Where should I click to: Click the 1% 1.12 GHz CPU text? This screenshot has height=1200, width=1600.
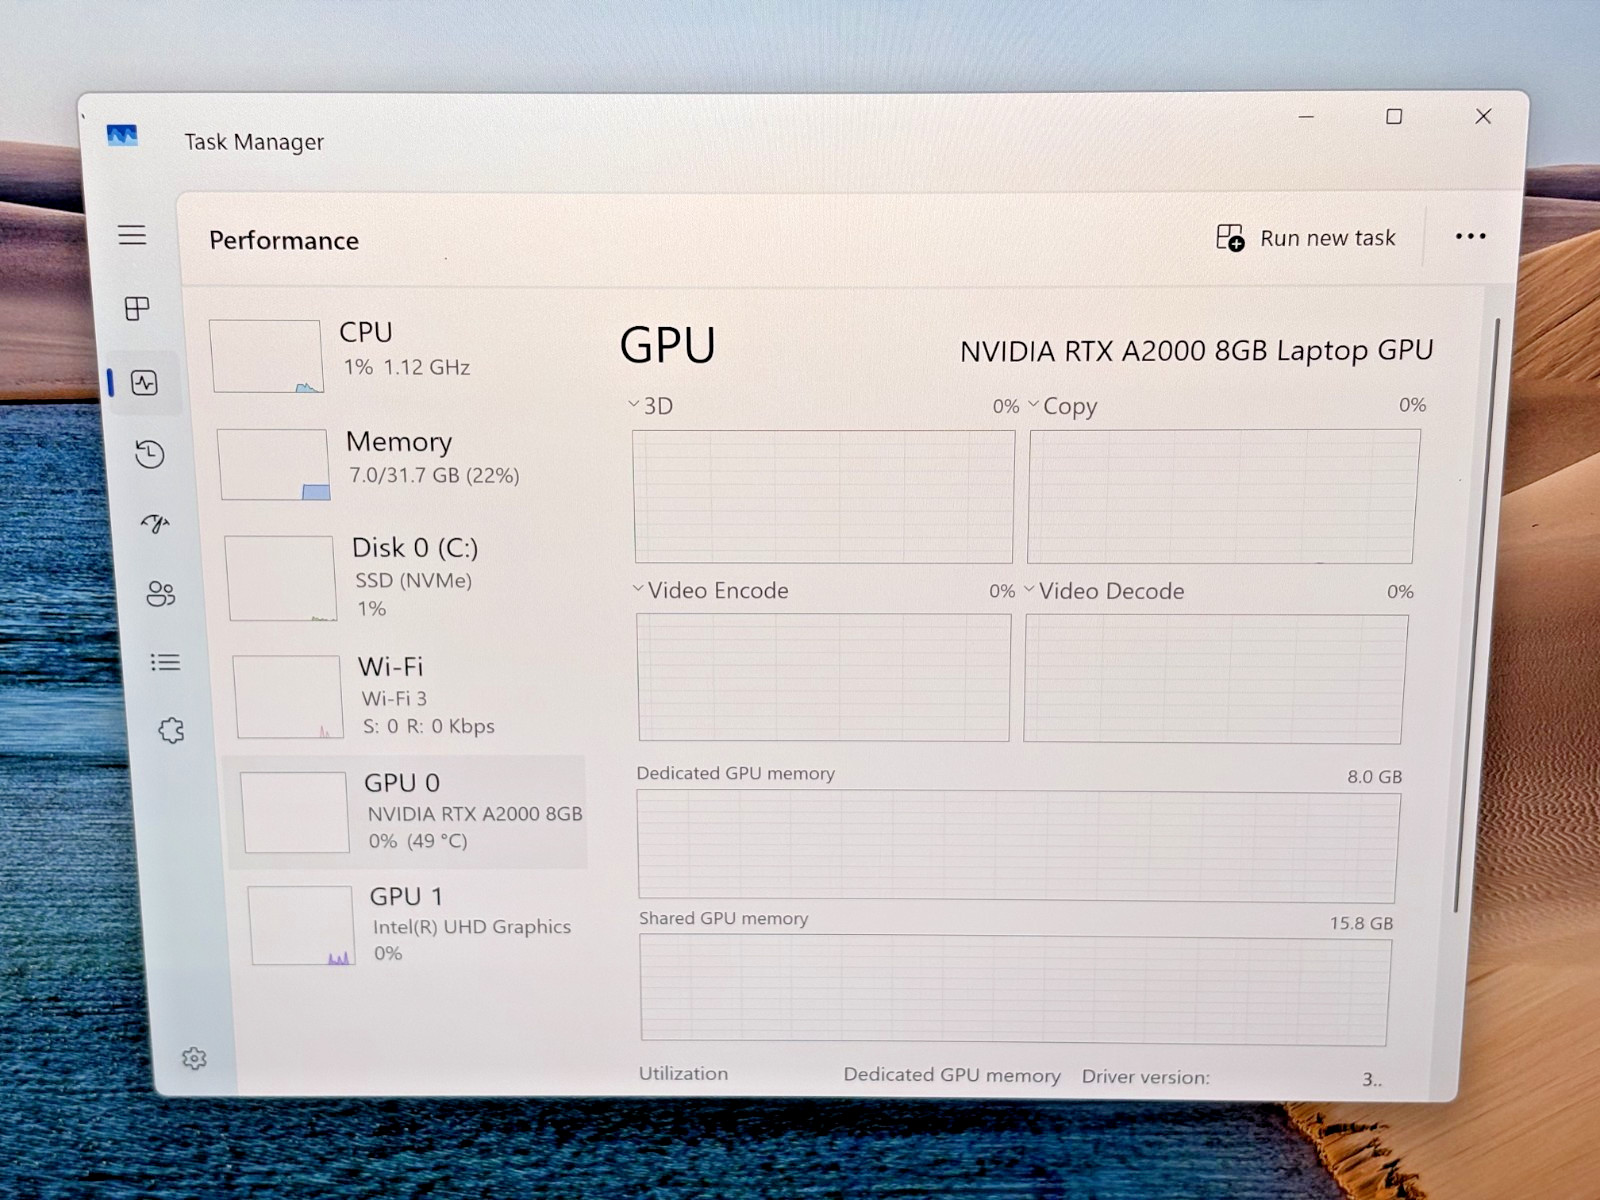[407, 367]
